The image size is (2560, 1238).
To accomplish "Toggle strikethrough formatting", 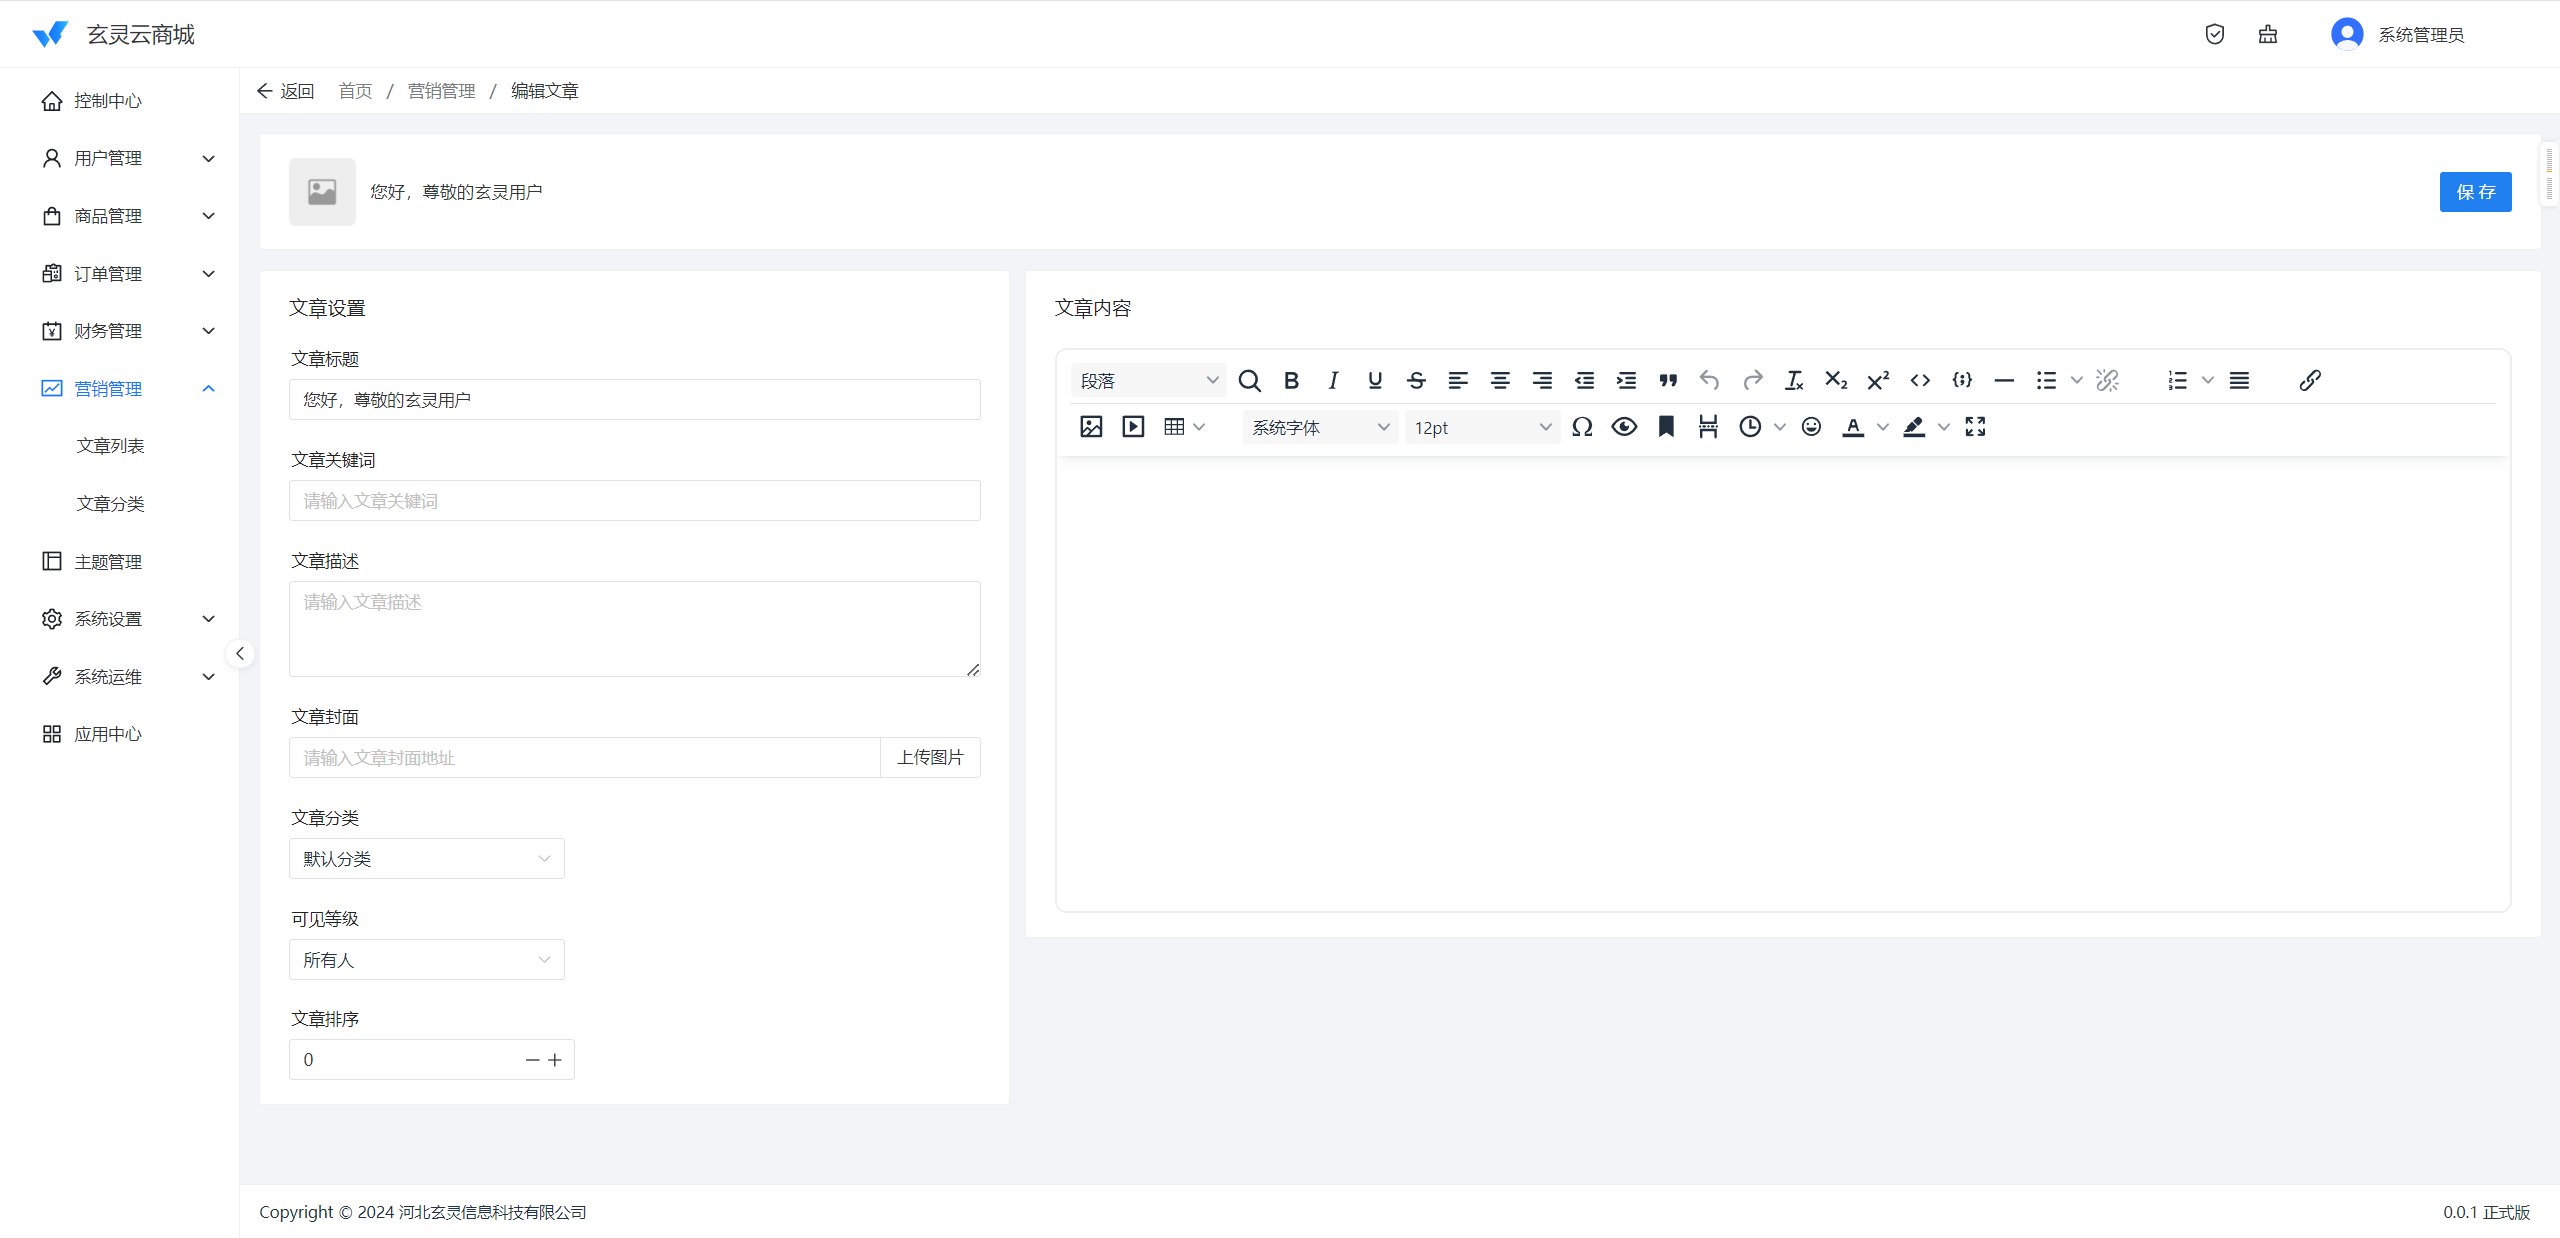I will pyautogui.click(x=1416, y=380).
